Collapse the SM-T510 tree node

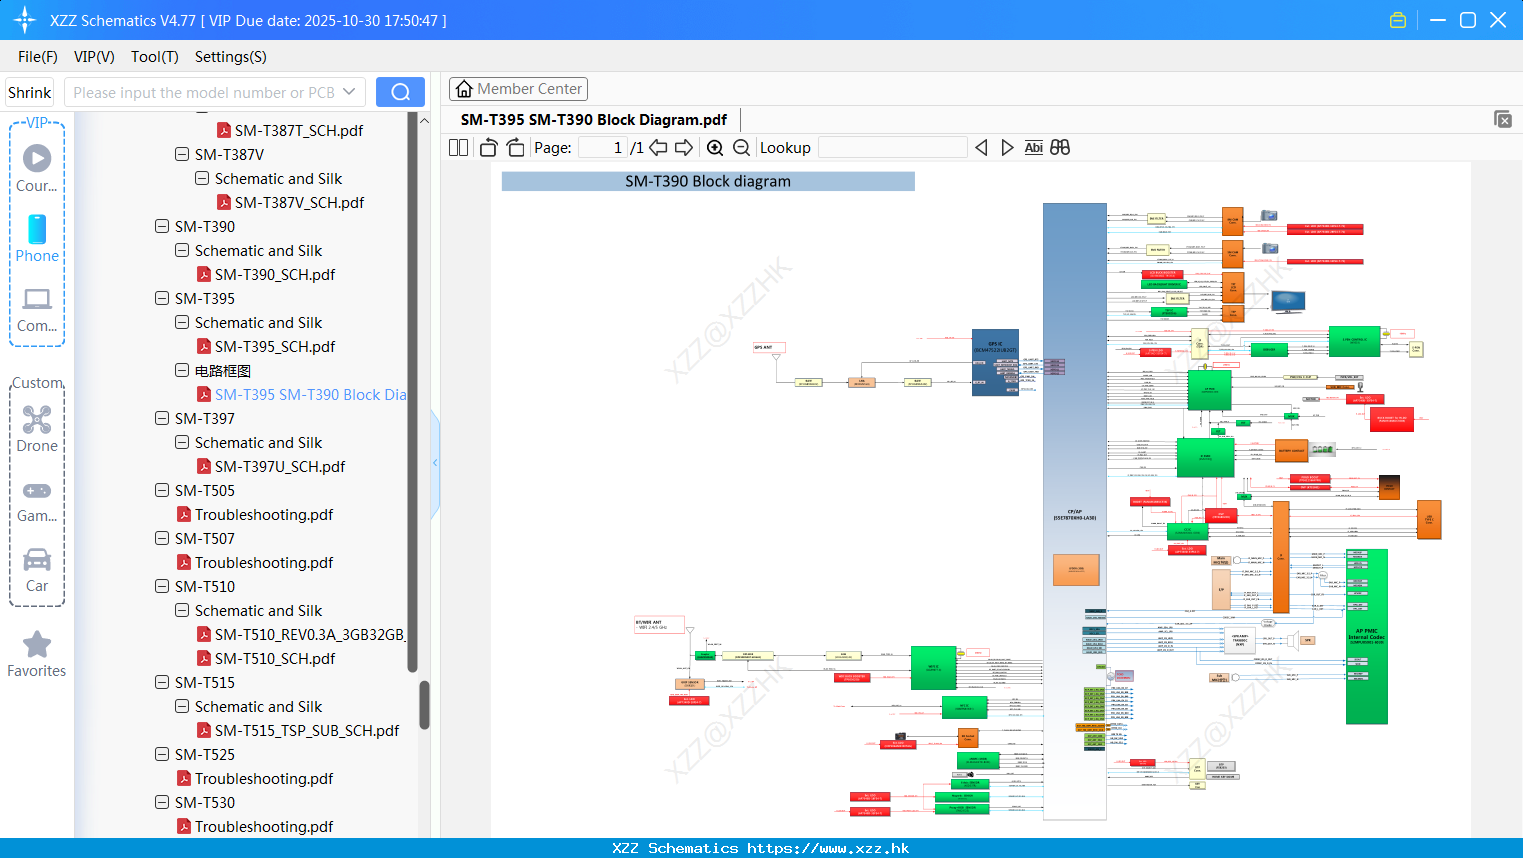click(x=162, y=586)
